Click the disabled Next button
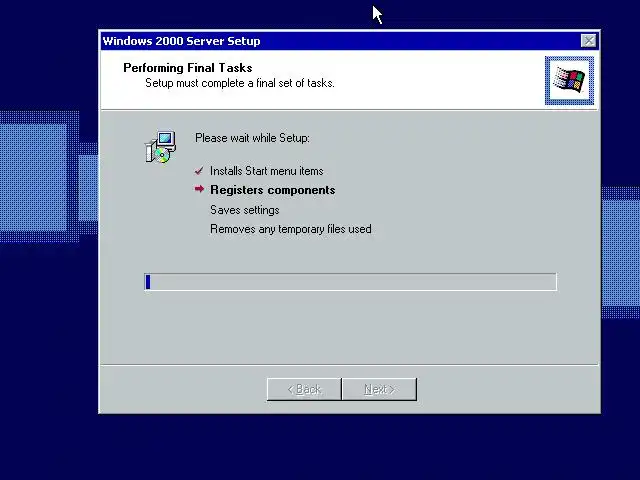The height and width of the screenshot is (480, 640). coord(380,389)
